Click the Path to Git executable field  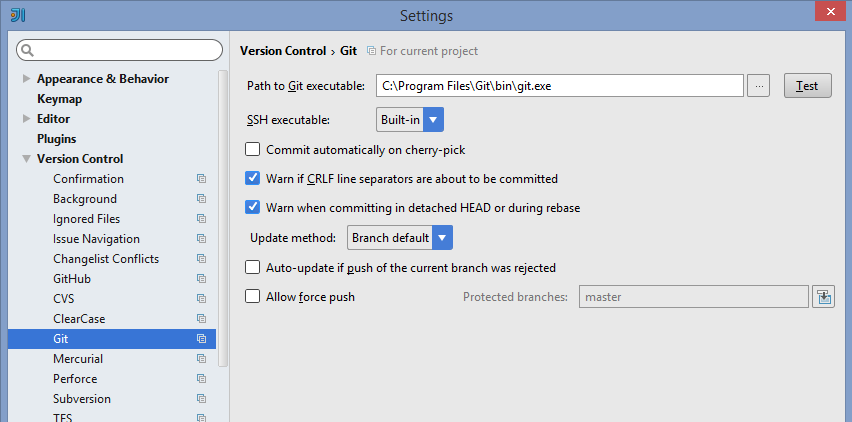[x=560, y=86]
